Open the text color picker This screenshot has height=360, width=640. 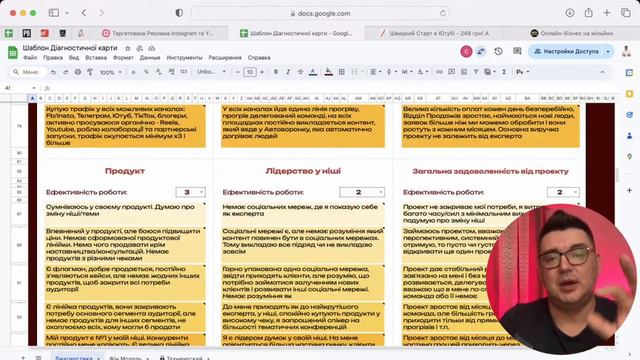tap(313, 72)
